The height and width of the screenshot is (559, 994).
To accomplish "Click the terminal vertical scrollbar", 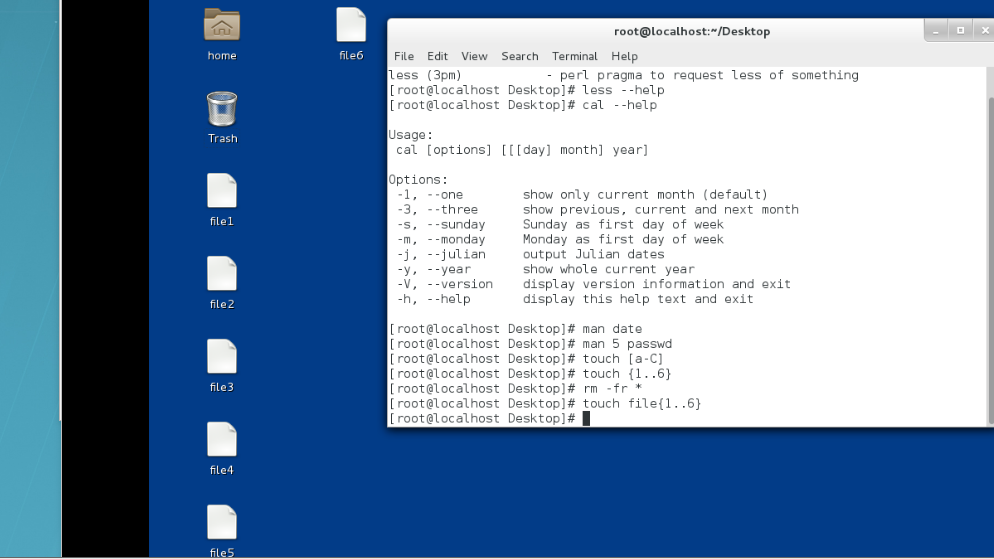I will coord(990,260).
